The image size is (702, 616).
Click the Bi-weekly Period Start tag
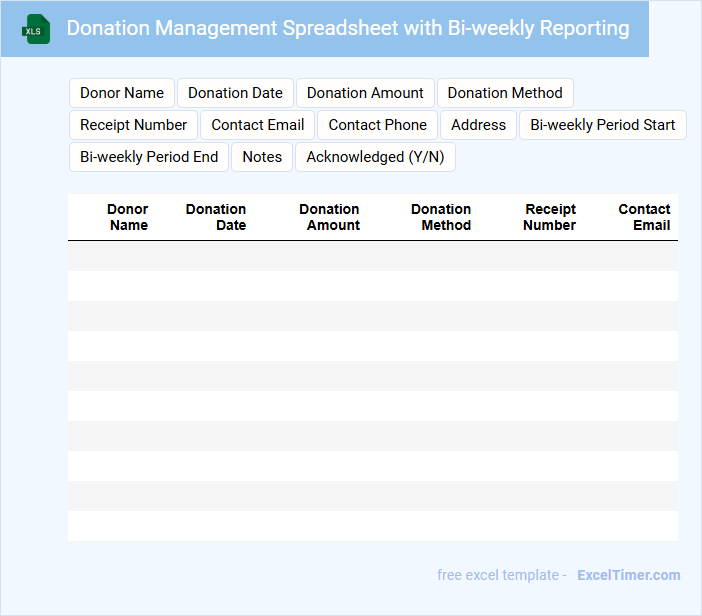[603, 125]
